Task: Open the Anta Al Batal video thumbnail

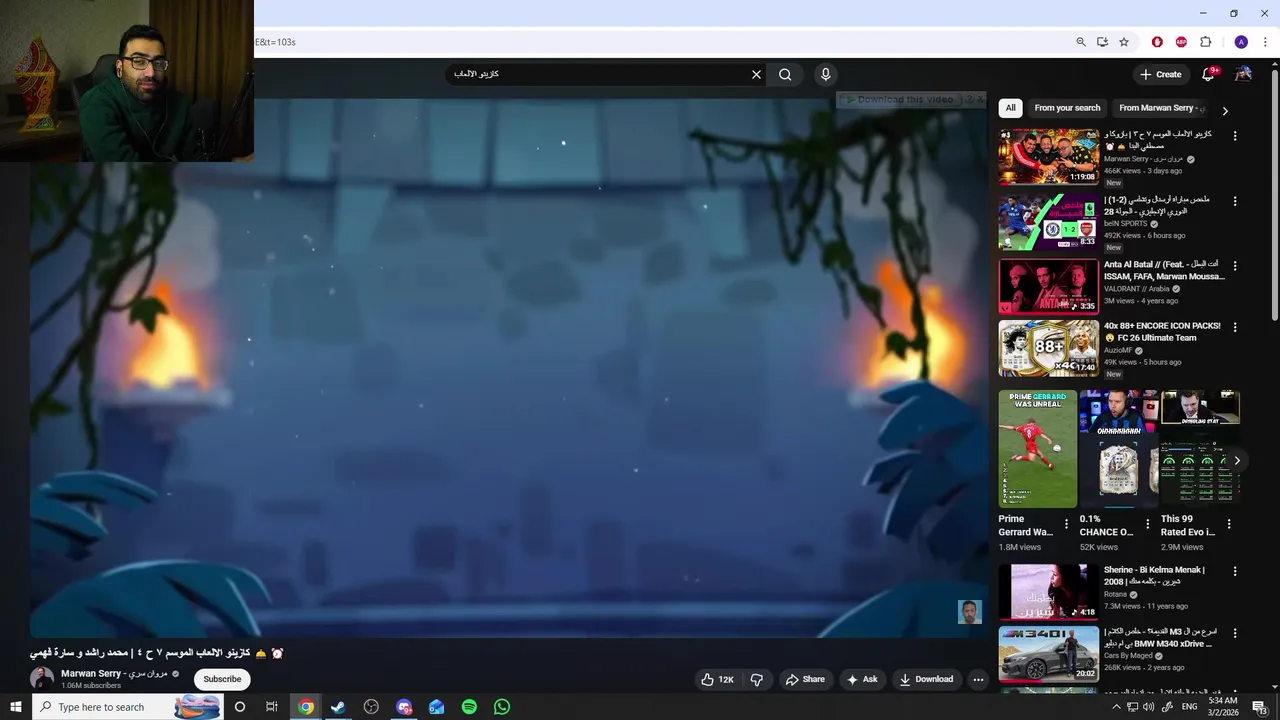Action: pyautogui.click(x=1048, y=287)
